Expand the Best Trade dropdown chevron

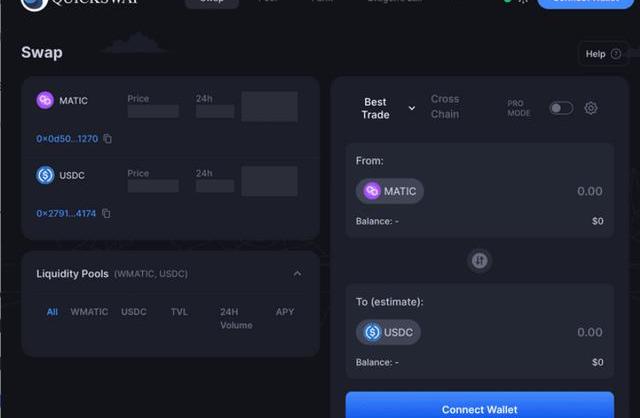point(412,108)
